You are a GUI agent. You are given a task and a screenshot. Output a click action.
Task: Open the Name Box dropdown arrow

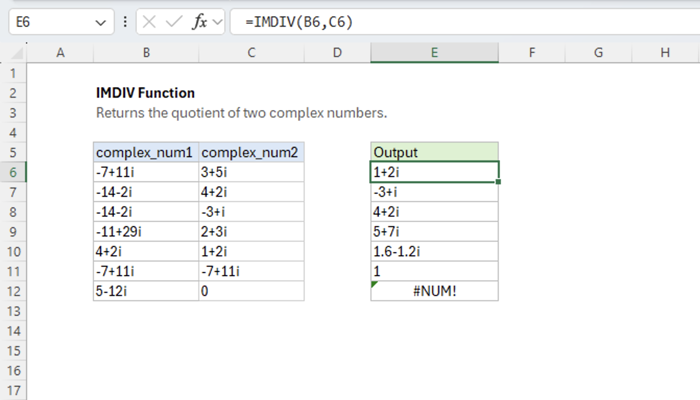pos(100,22)
